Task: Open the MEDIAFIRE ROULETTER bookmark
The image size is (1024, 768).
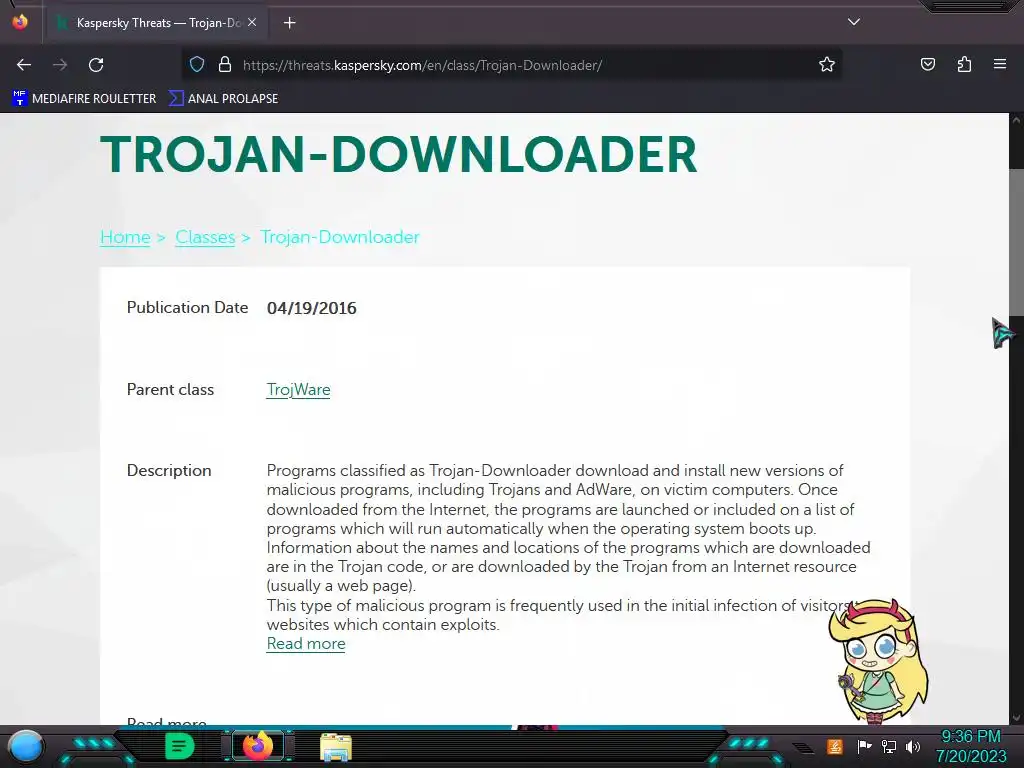Action: click(x=84, y=99)
